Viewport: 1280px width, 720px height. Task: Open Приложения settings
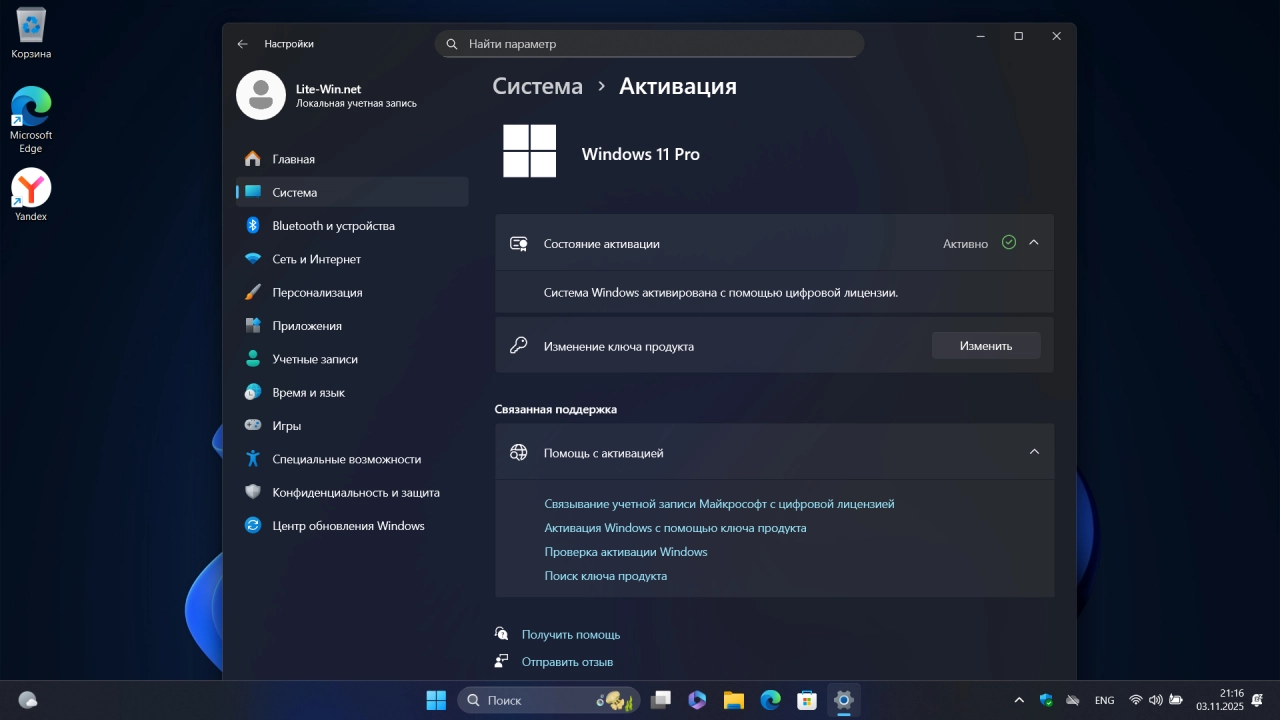[x=352, y=326]
